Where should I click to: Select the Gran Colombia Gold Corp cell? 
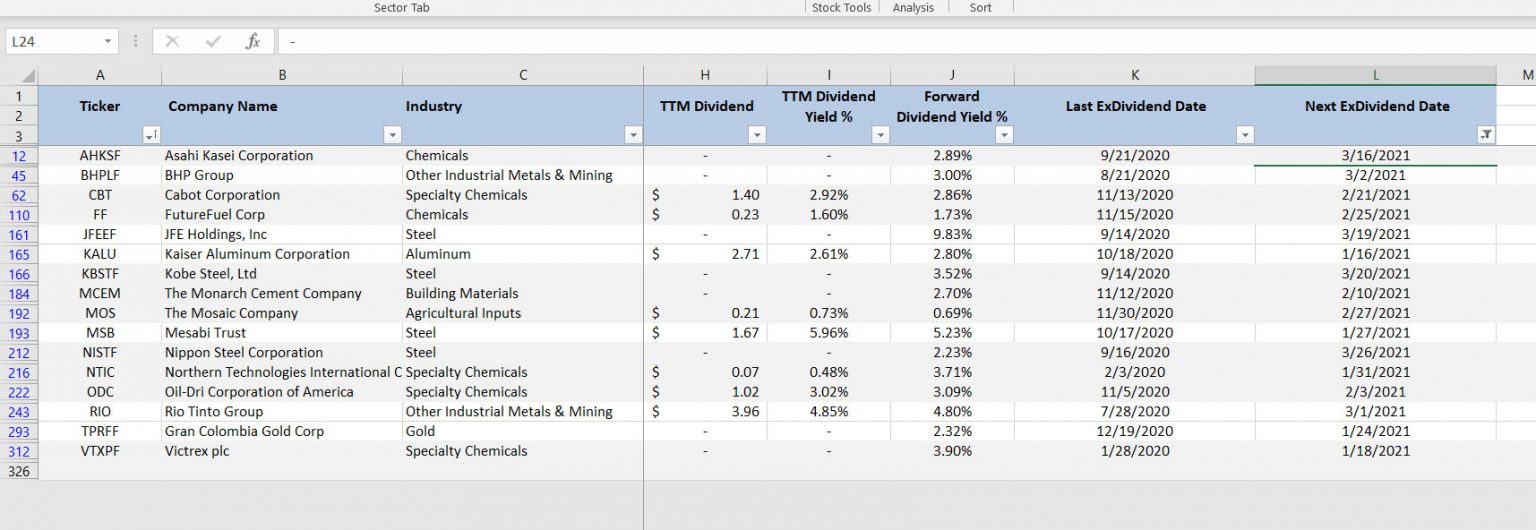click(282, 431)
